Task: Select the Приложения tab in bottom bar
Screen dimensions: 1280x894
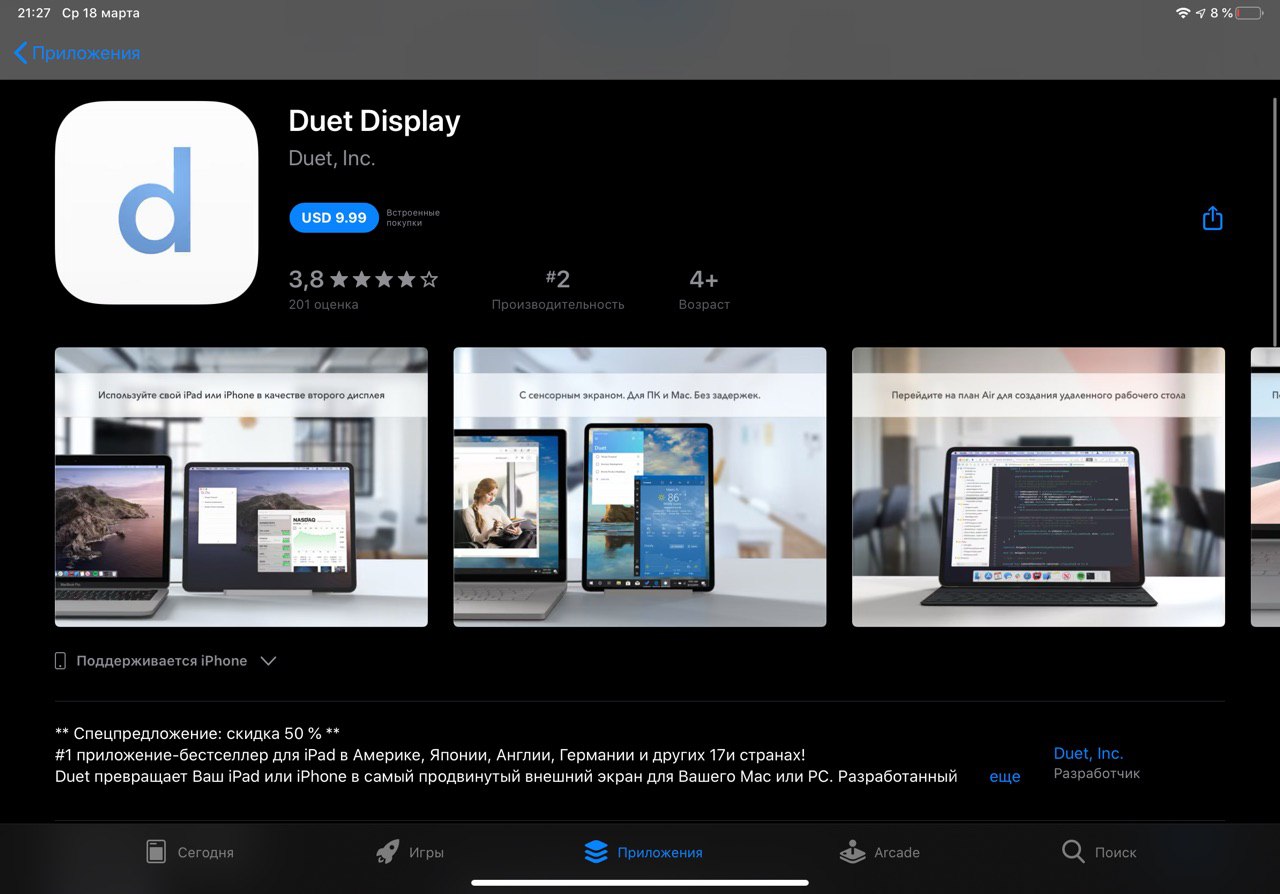Action: (643, 852)
